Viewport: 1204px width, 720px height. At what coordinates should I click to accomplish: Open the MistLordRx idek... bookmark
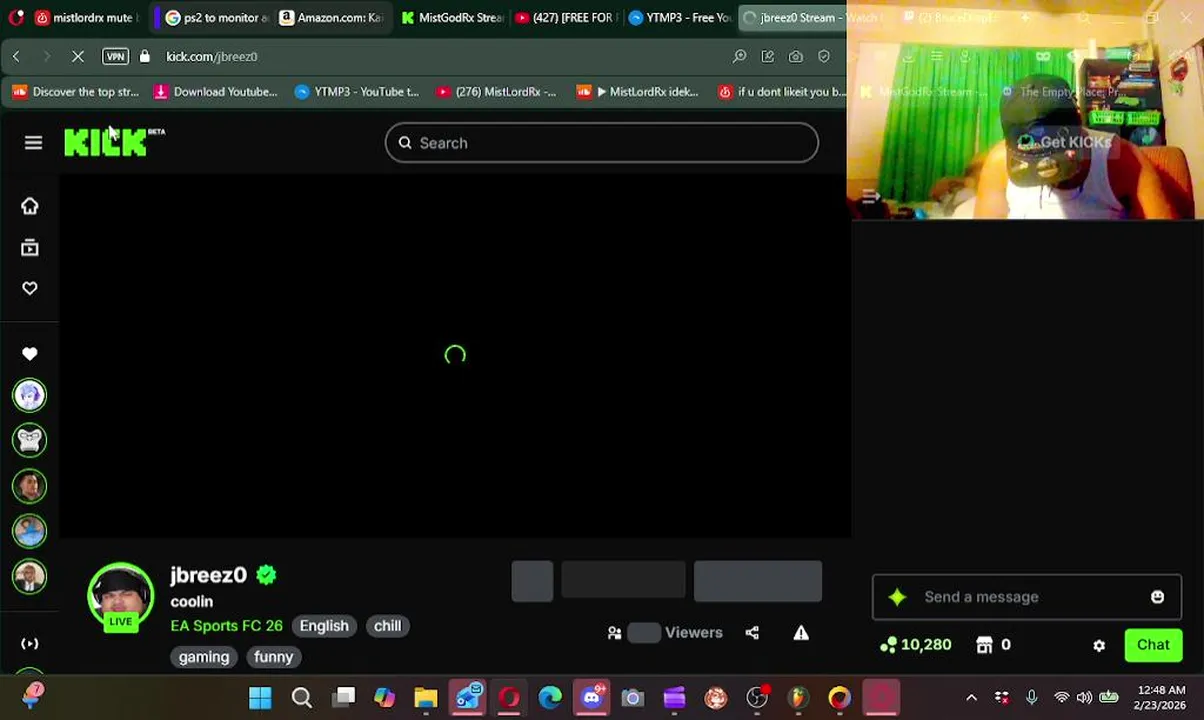click(637, 92)
